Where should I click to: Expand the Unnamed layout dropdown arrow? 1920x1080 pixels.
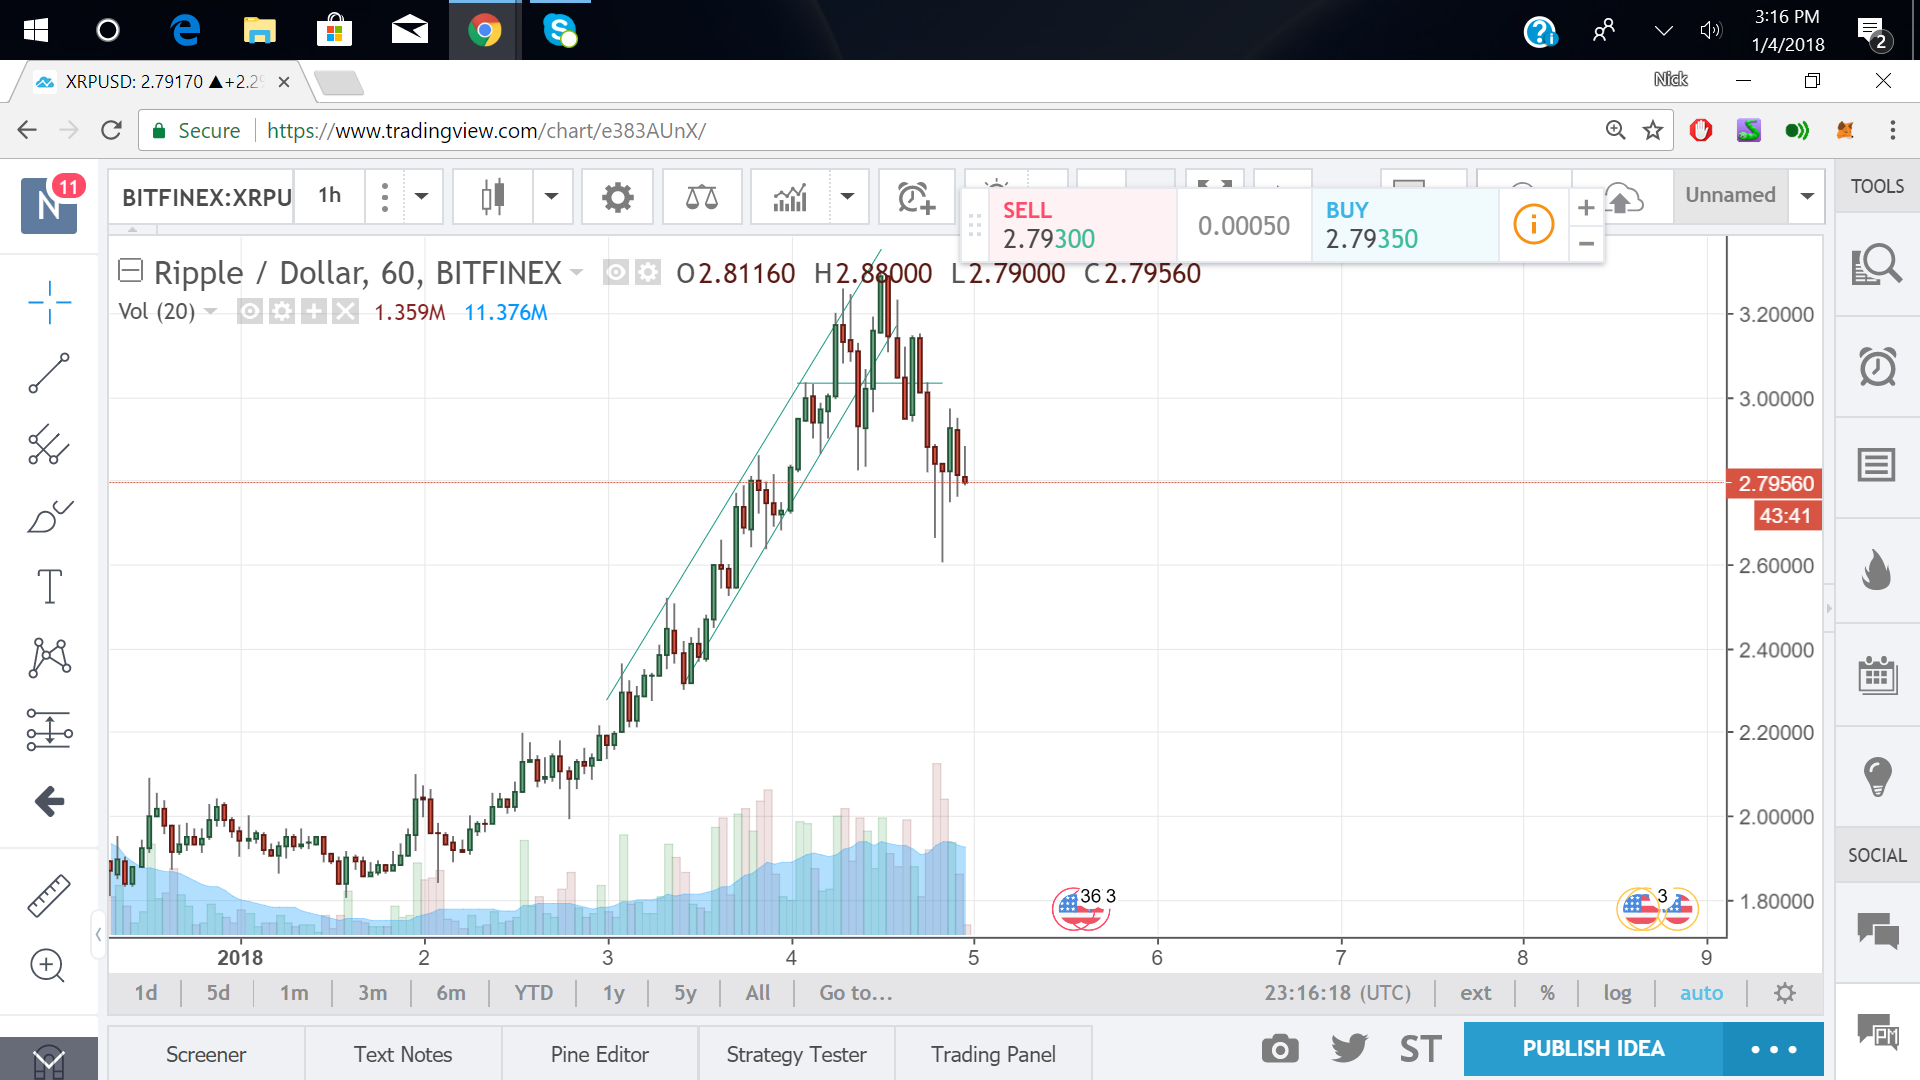pos(1807,197)
